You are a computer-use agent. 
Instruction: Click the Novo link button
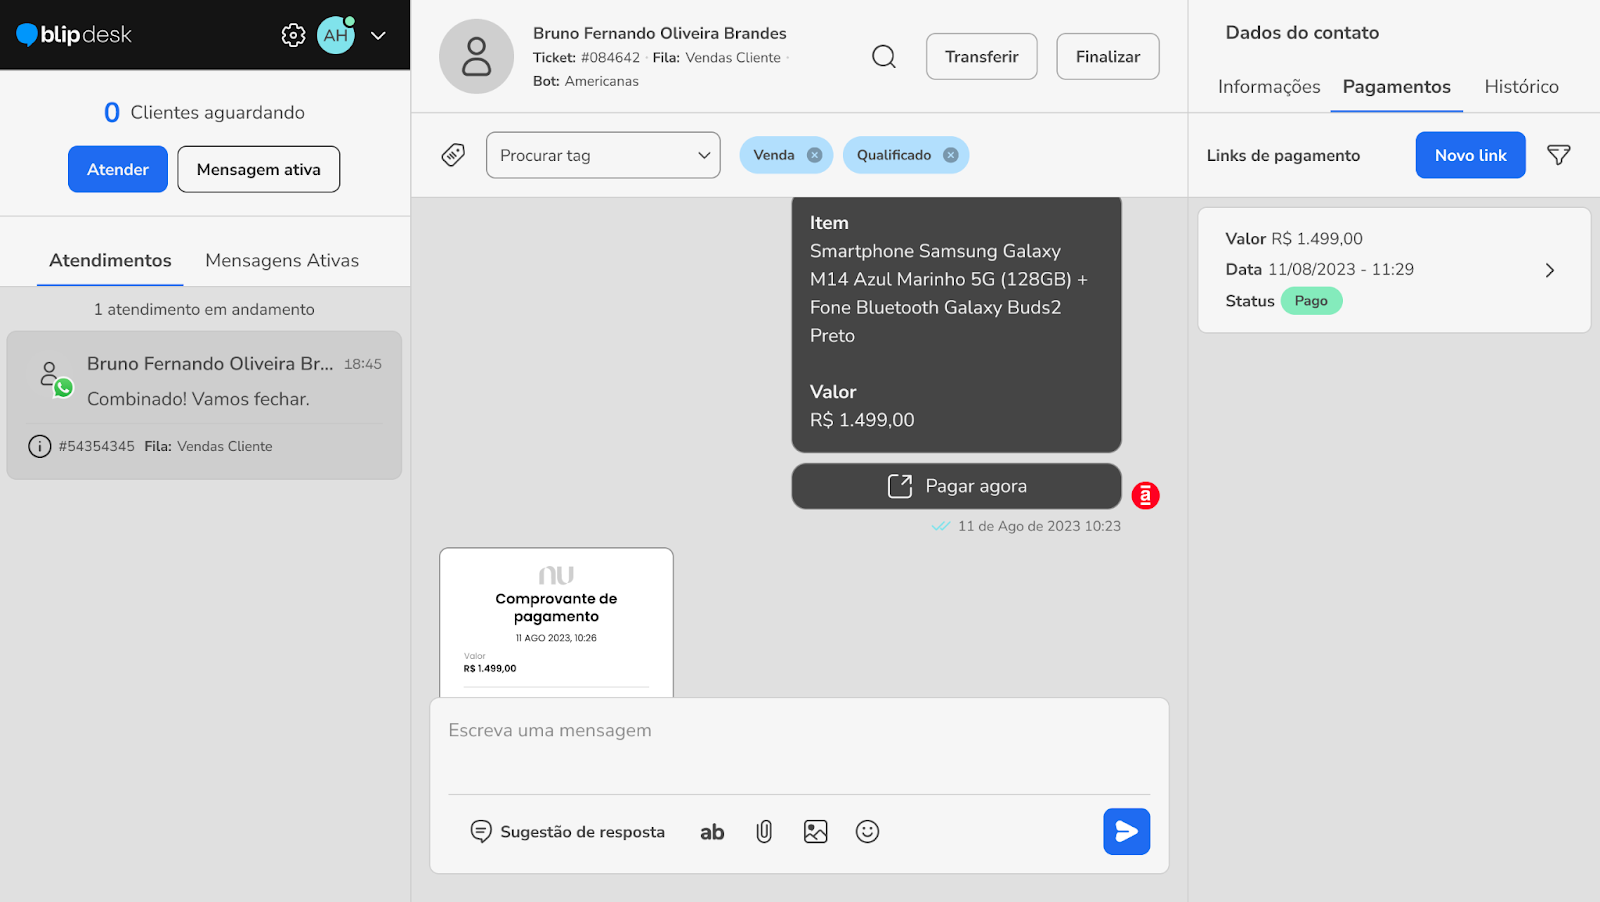click(1470, 155)
